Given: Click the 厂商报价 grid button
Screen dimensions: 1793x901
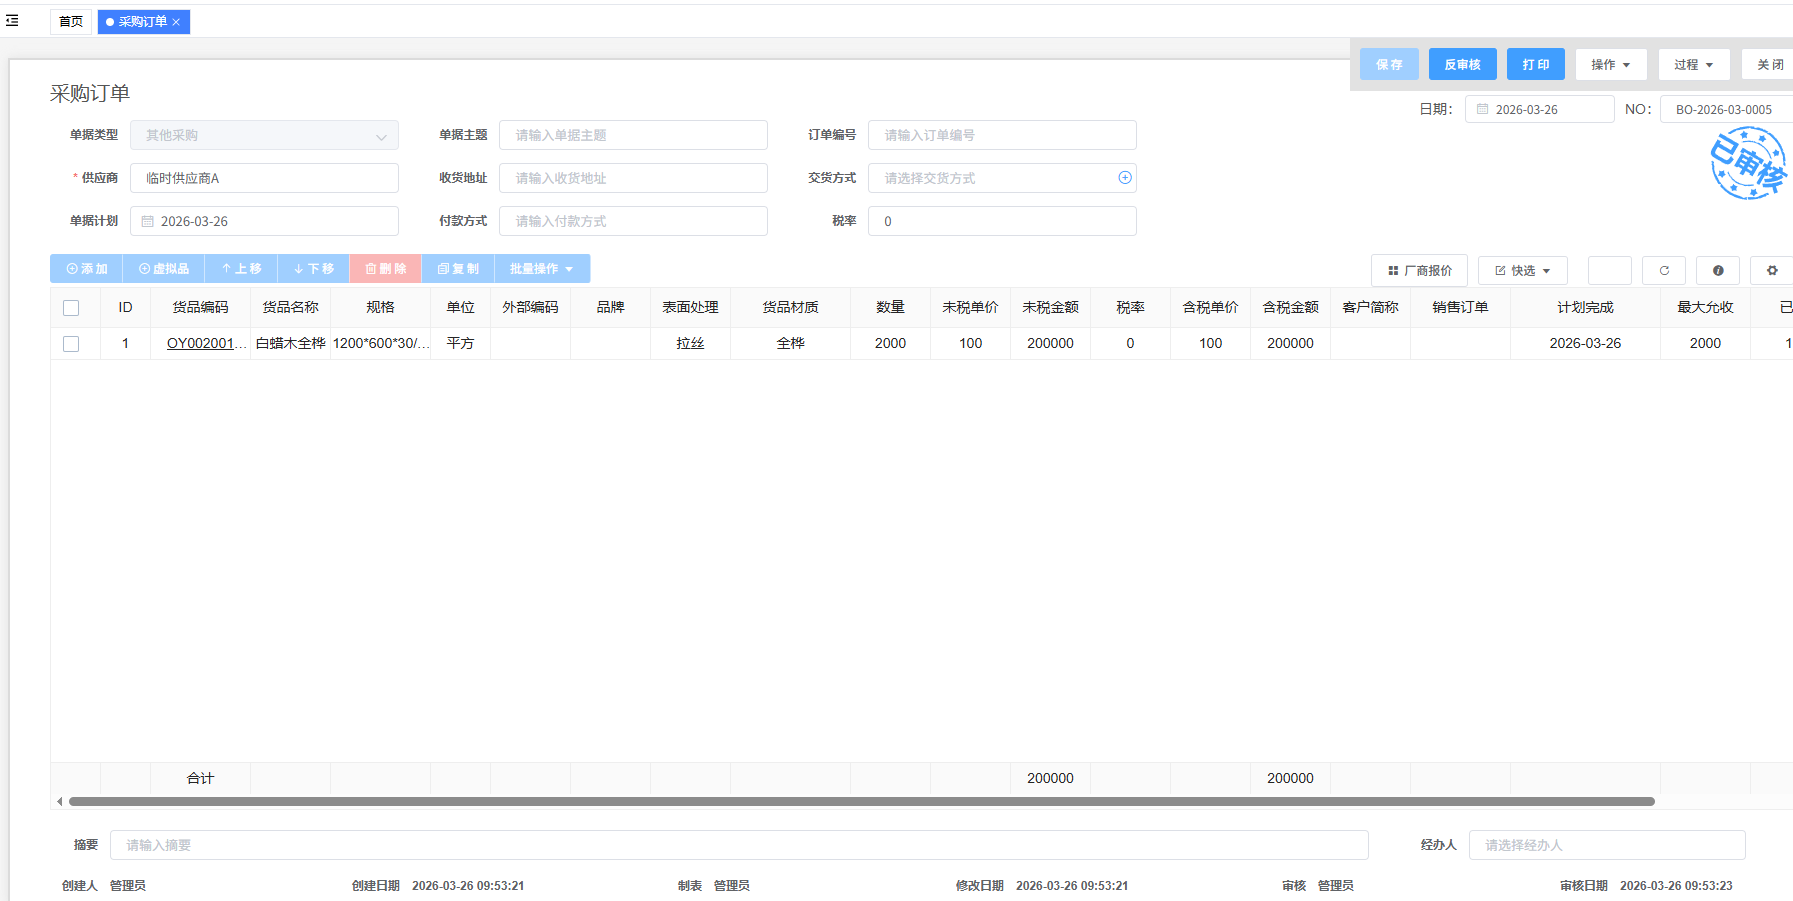Looking at the screenshot, I should [1419, 271].
